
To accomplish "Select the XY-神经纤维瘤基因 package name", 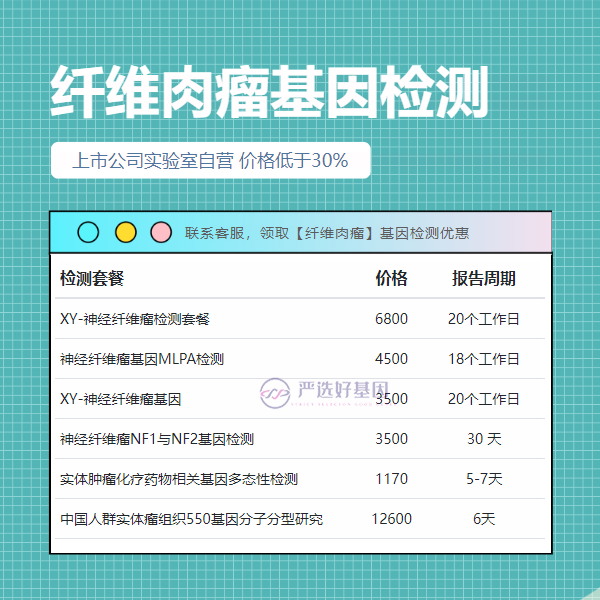I will click(x=120, y=399).
